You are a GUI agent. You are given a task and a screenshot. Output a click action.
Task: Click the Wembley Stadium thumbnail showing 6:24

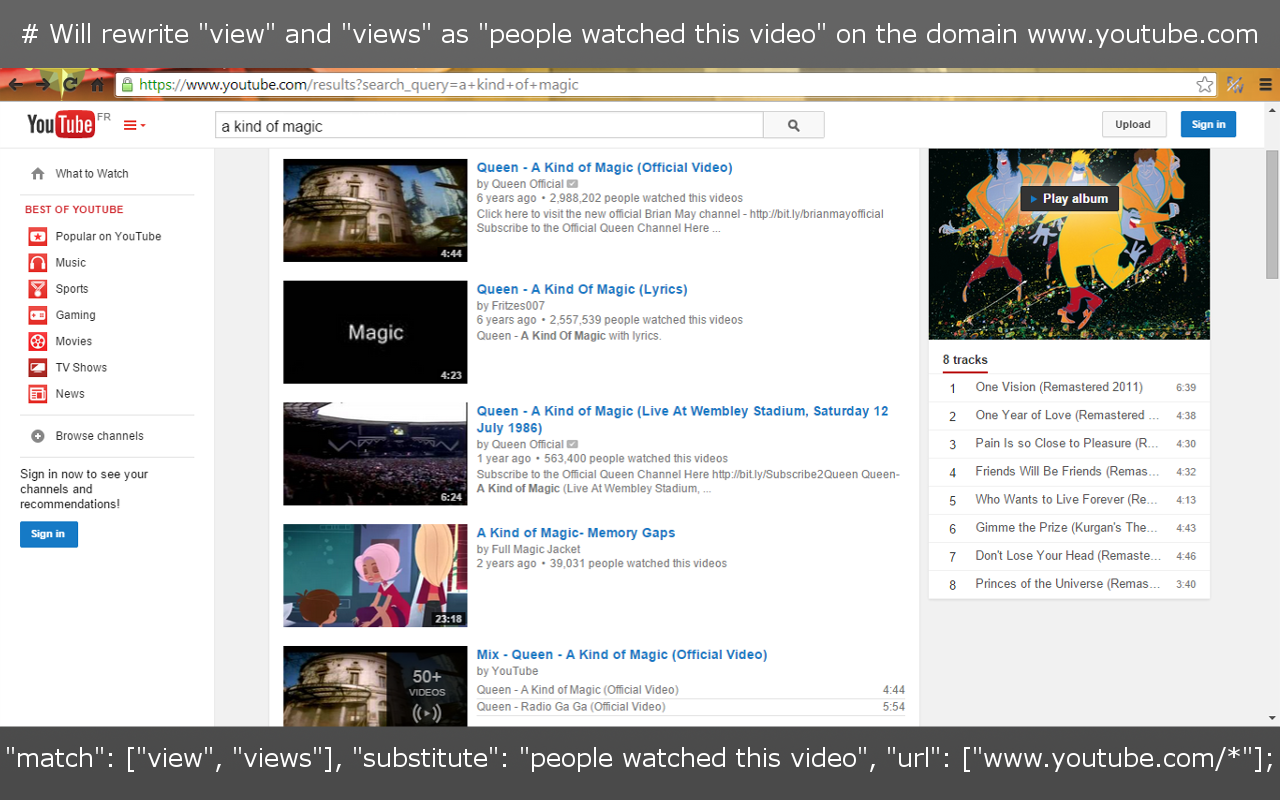tap(375, 454)
